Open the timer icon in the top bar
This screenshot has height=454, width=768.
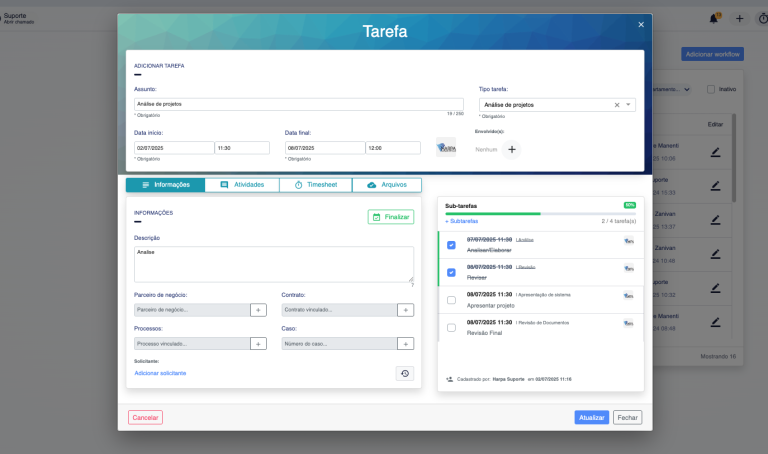(x=763, y=19)
